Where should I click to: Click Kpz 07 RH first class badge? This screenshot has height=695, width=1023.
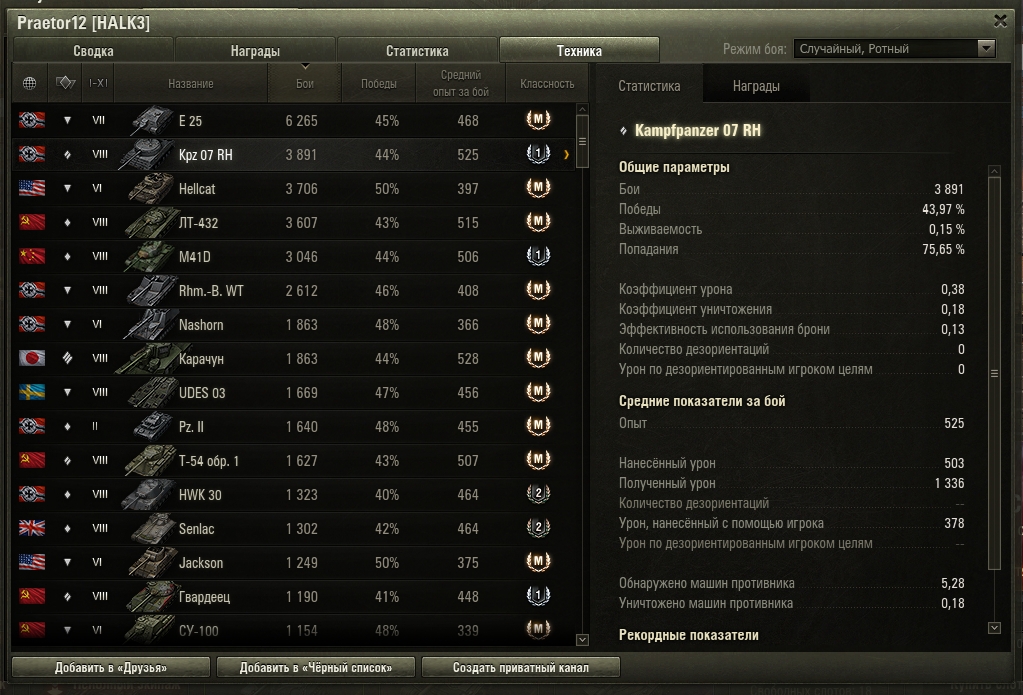tap(538, 154)
